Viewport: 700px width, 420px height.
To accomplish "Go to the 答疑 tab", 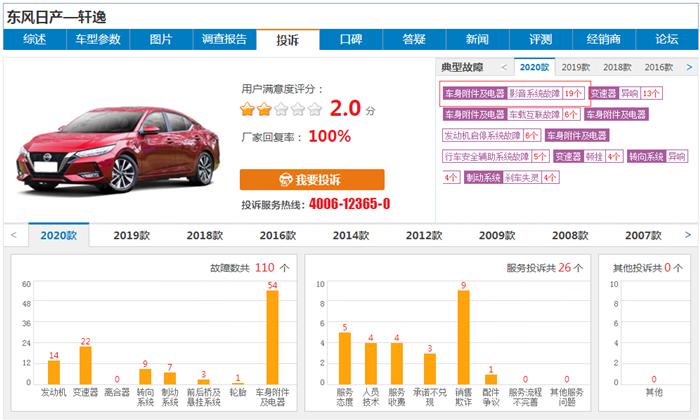I will click(x=414, y=39).
